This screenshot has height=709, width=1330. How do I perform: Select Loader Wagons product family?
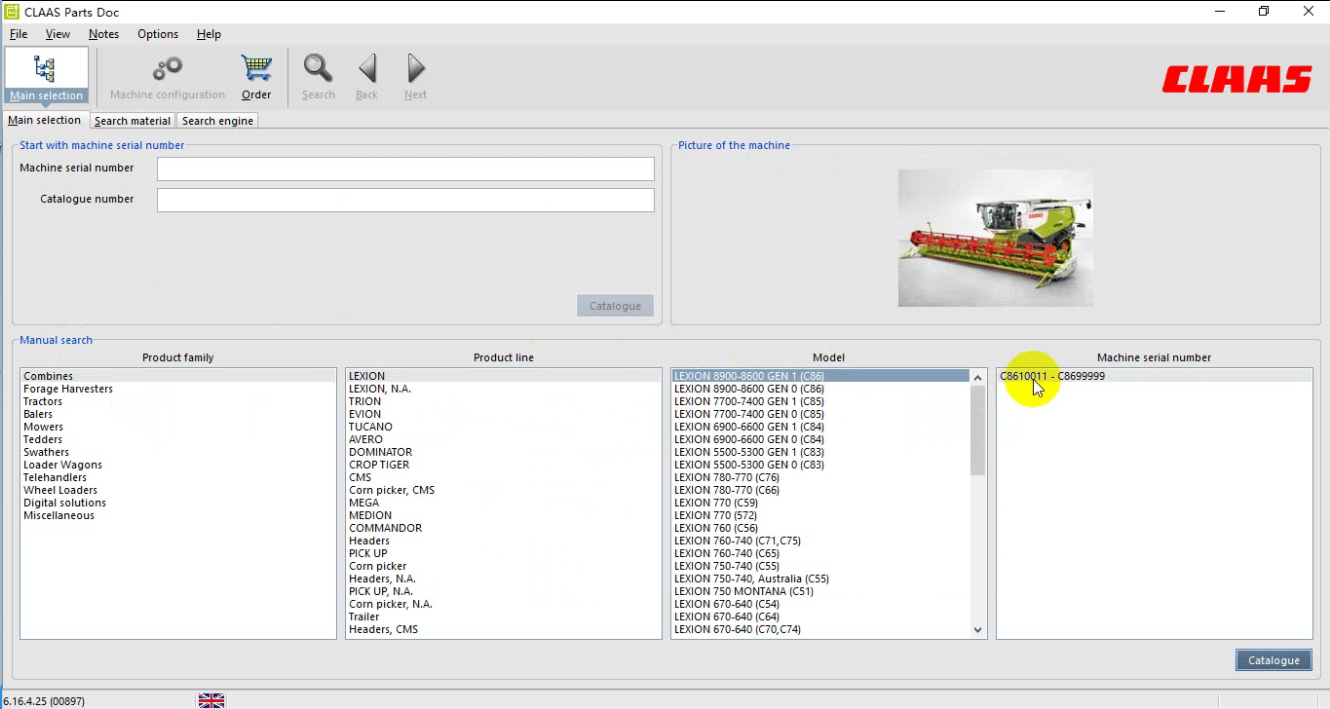point(178,465)
